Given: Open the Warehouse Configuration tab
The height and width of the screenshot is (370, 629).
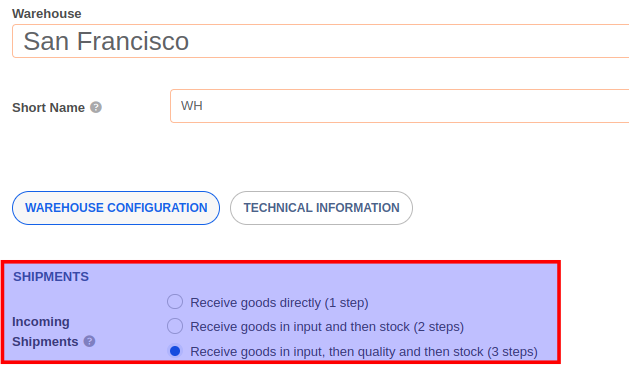Looking at the screenshot, I should coord(116,208).
